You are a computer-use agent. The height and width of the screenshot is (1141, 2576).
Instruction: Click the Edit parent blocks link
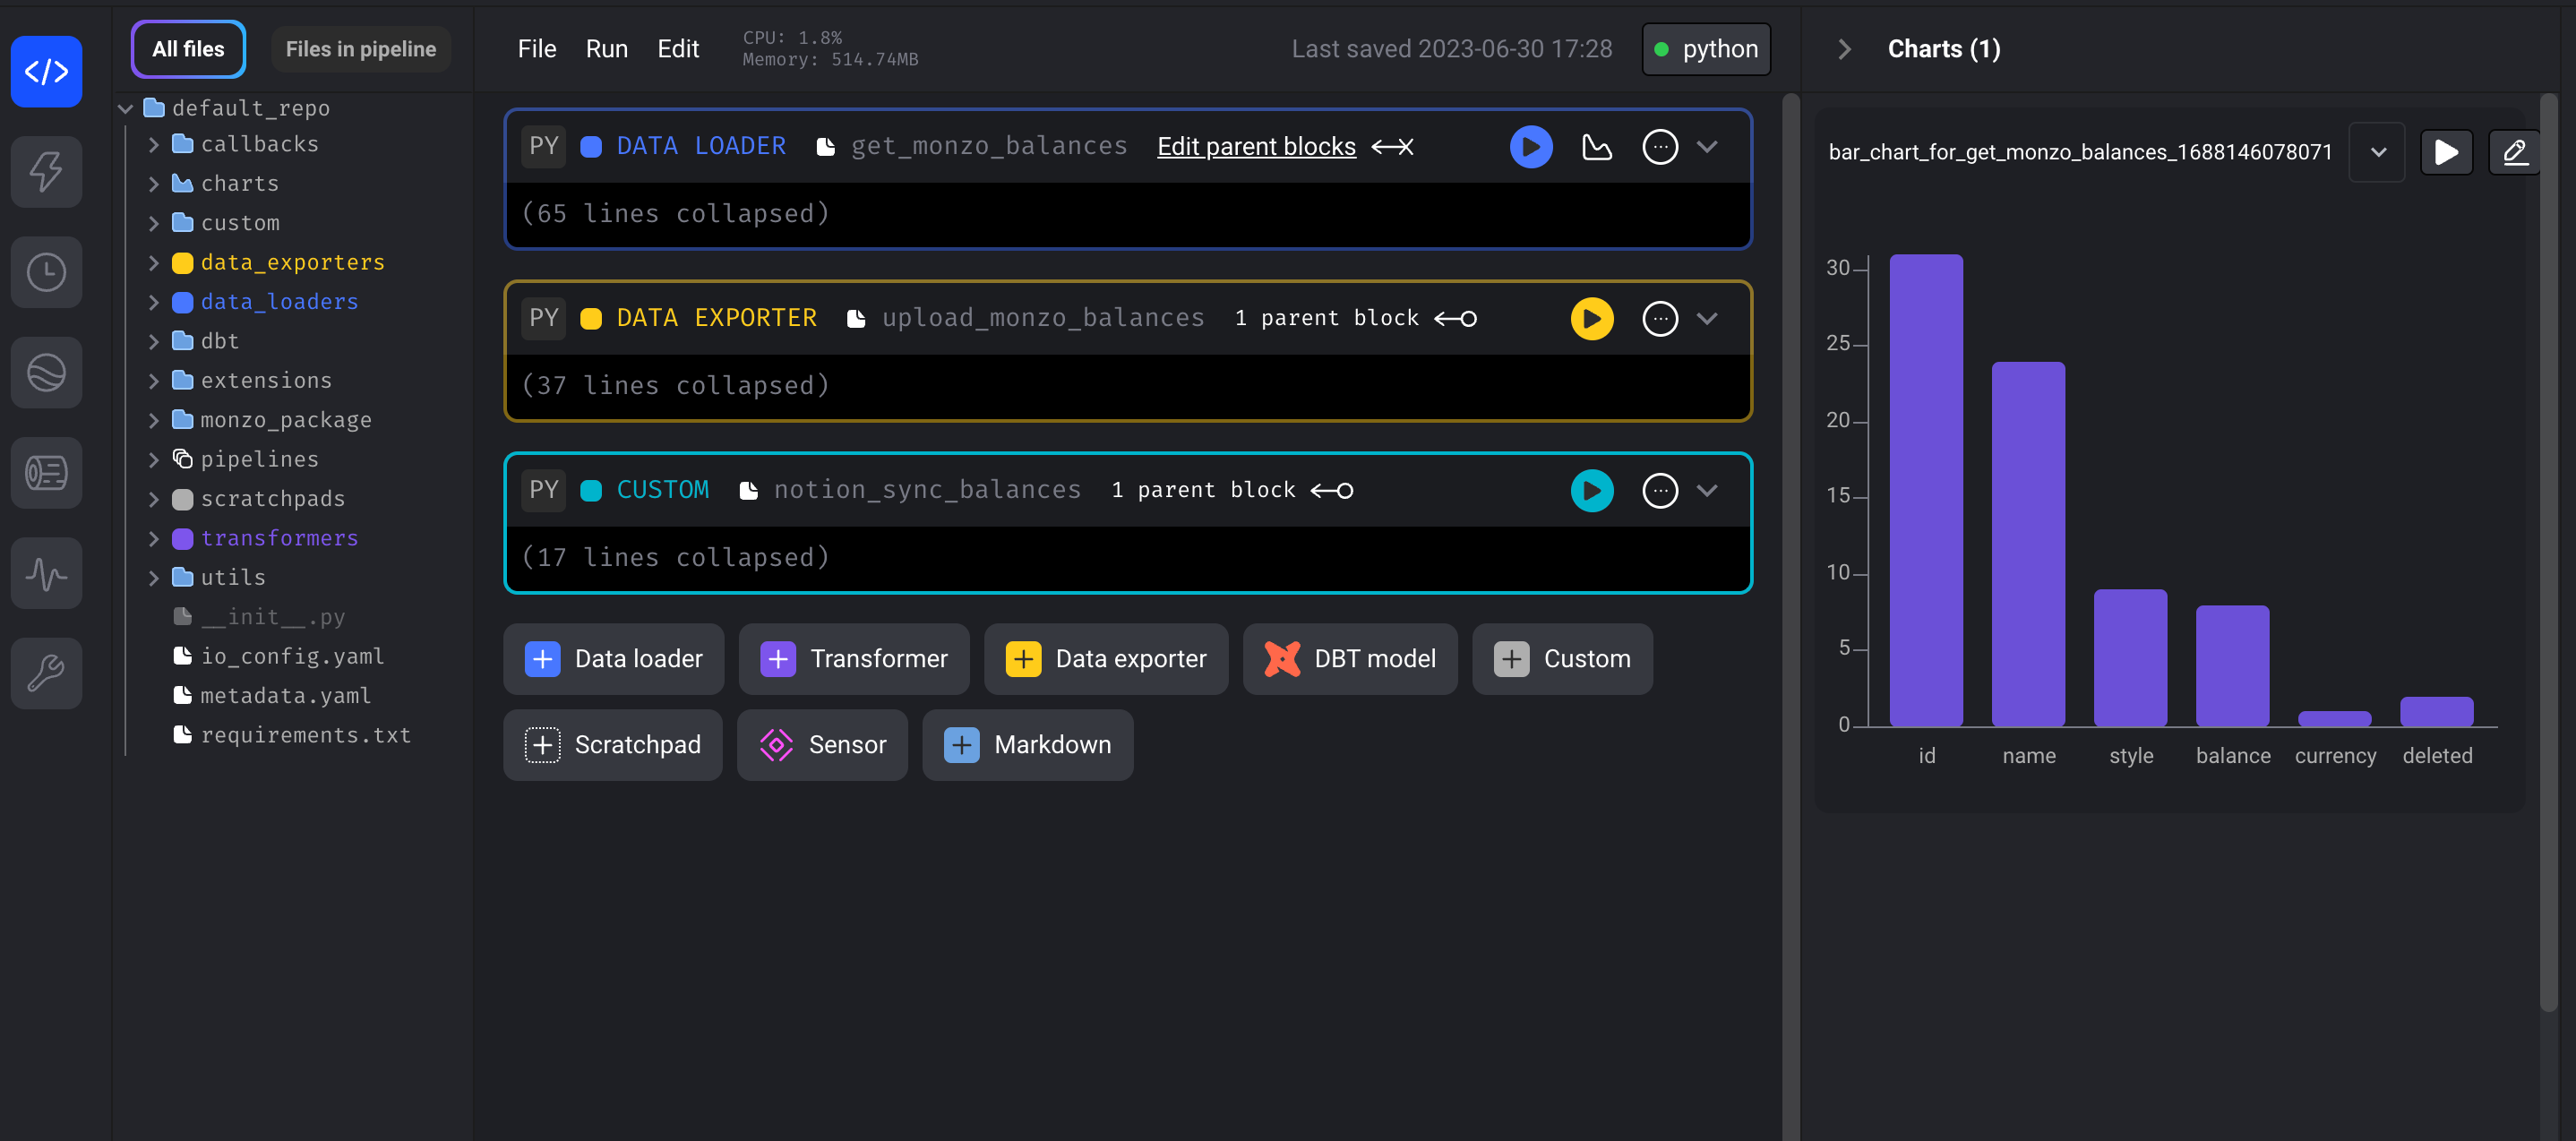pos(1256,146)
